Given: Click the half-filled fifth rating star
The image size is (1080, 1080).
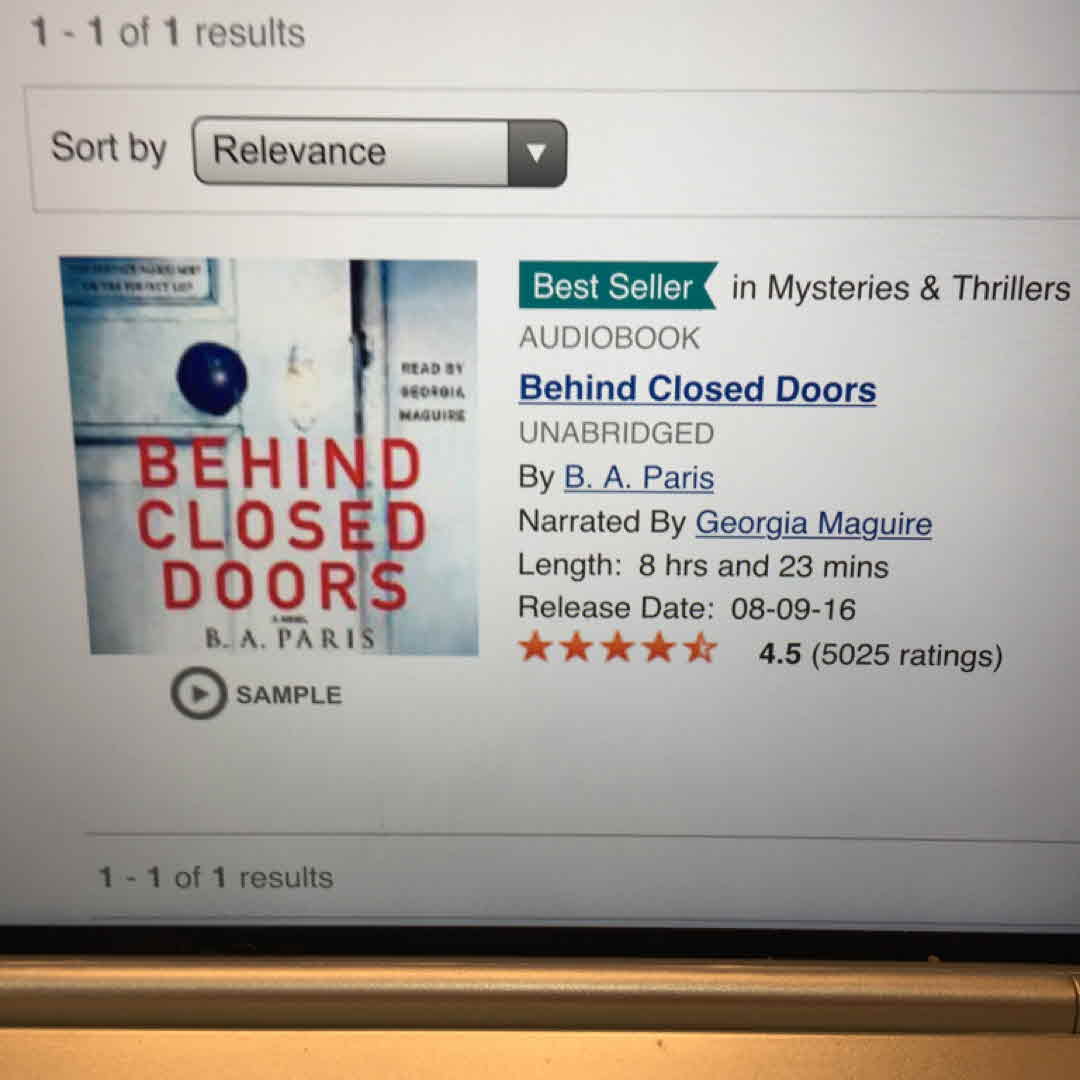Looking at the screenshot, I should 701,649.
